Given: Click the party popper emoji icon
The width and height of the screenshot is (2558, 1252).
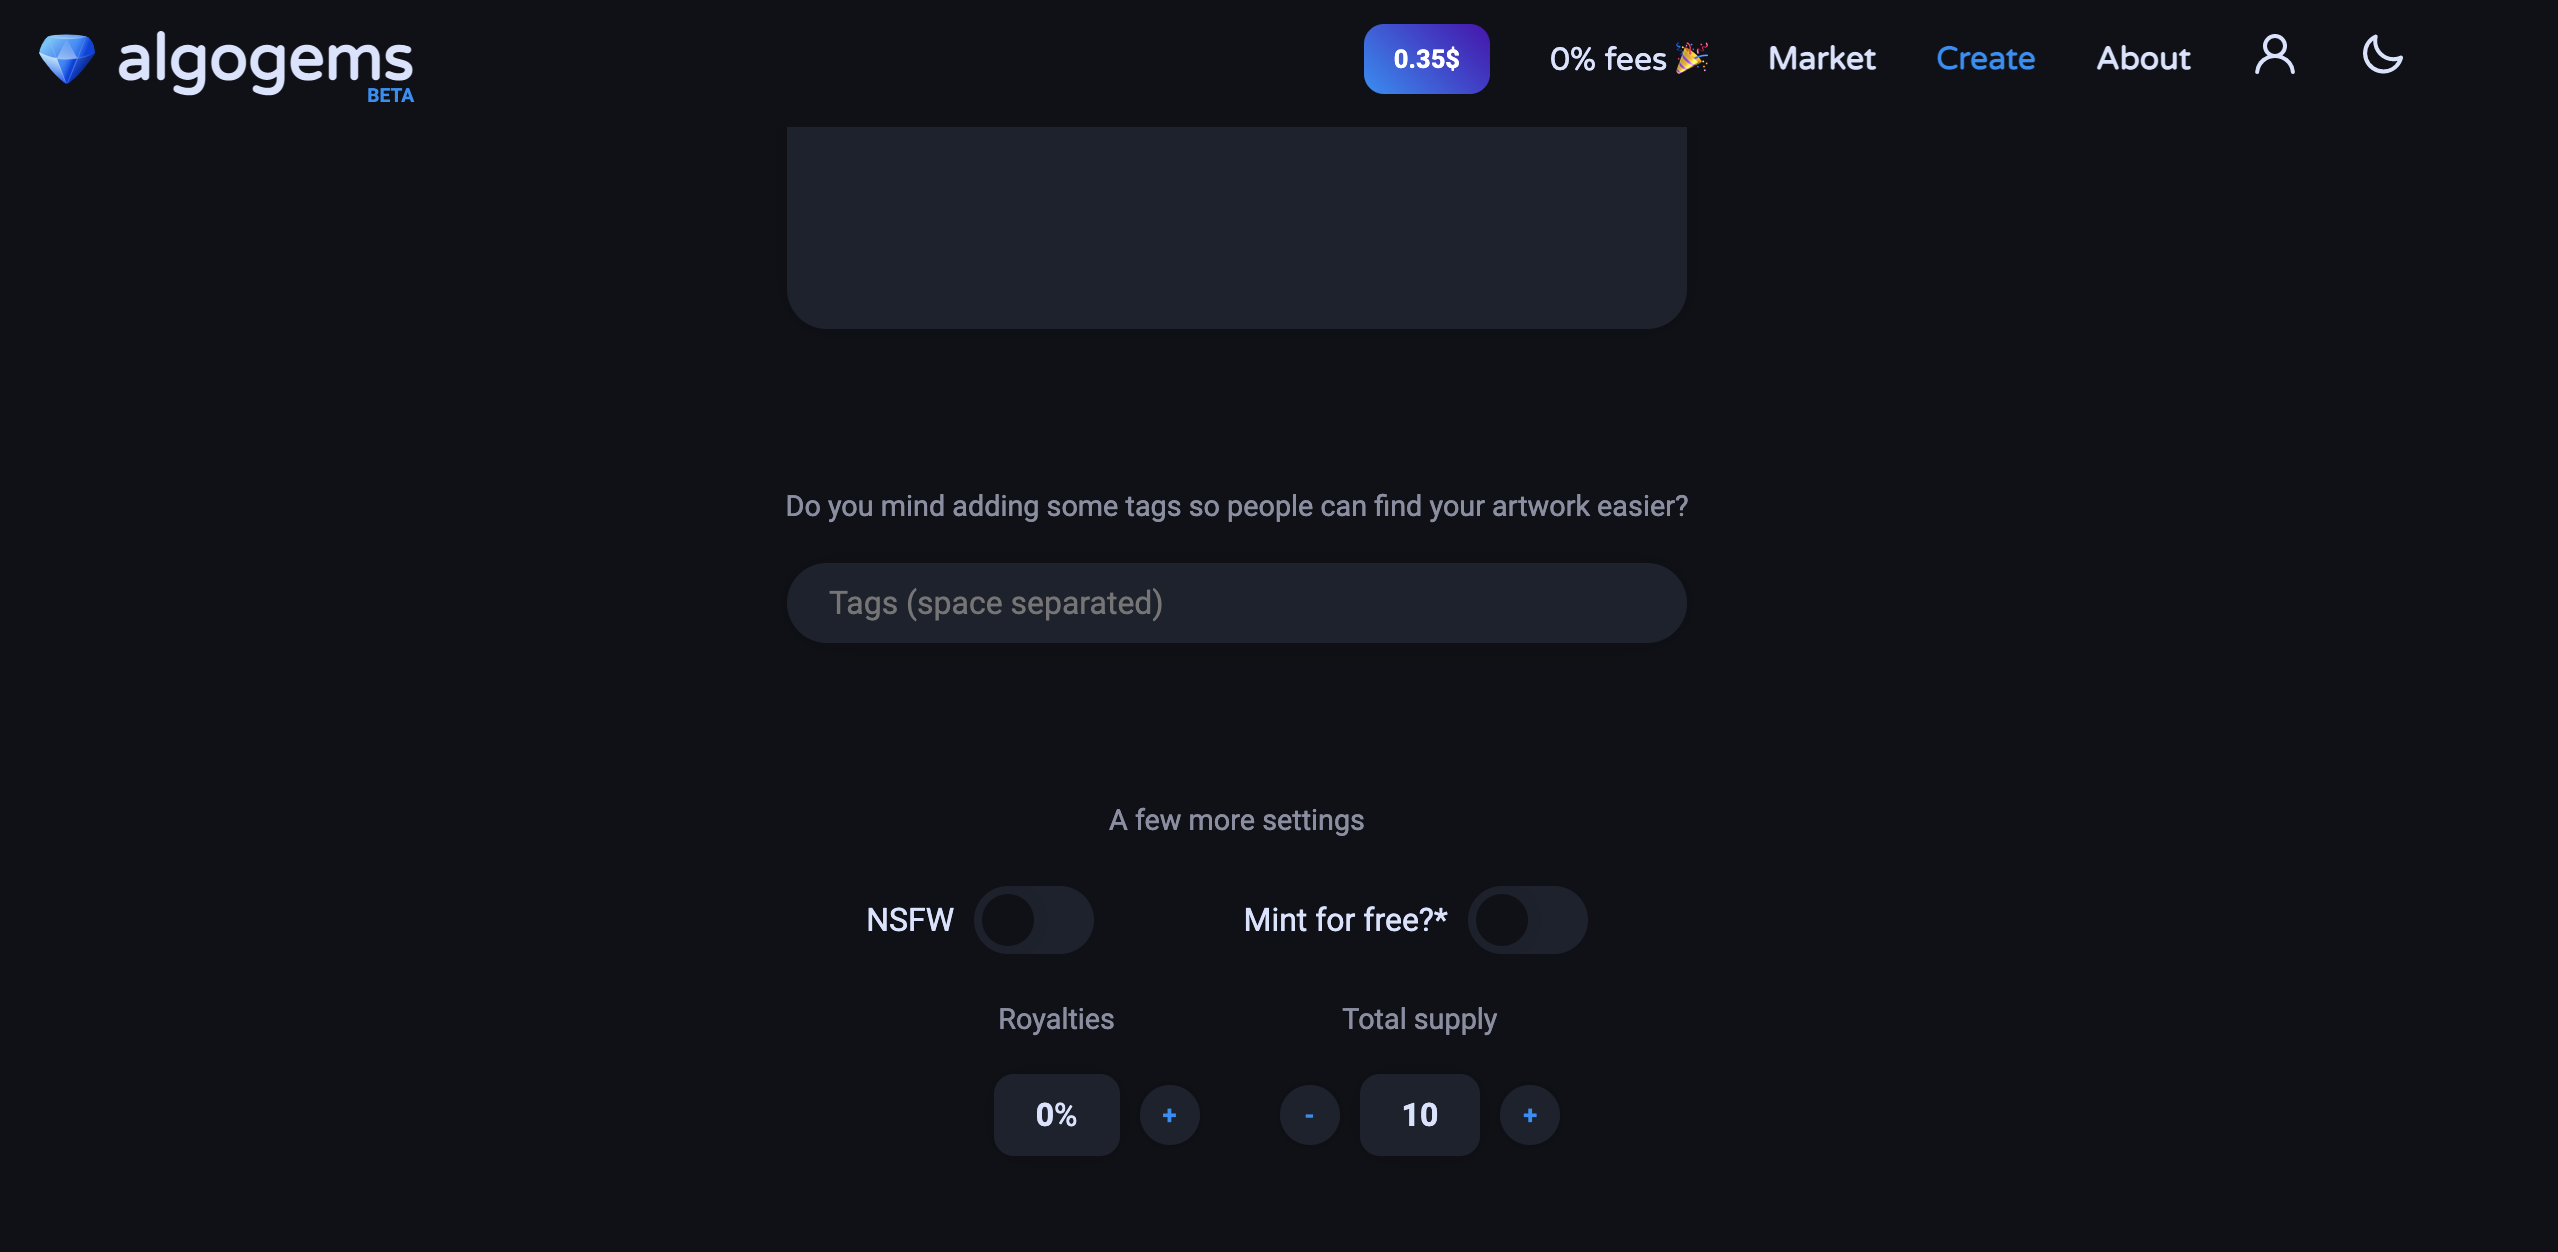Looking at the screenshot, I should coord(1692,58).
